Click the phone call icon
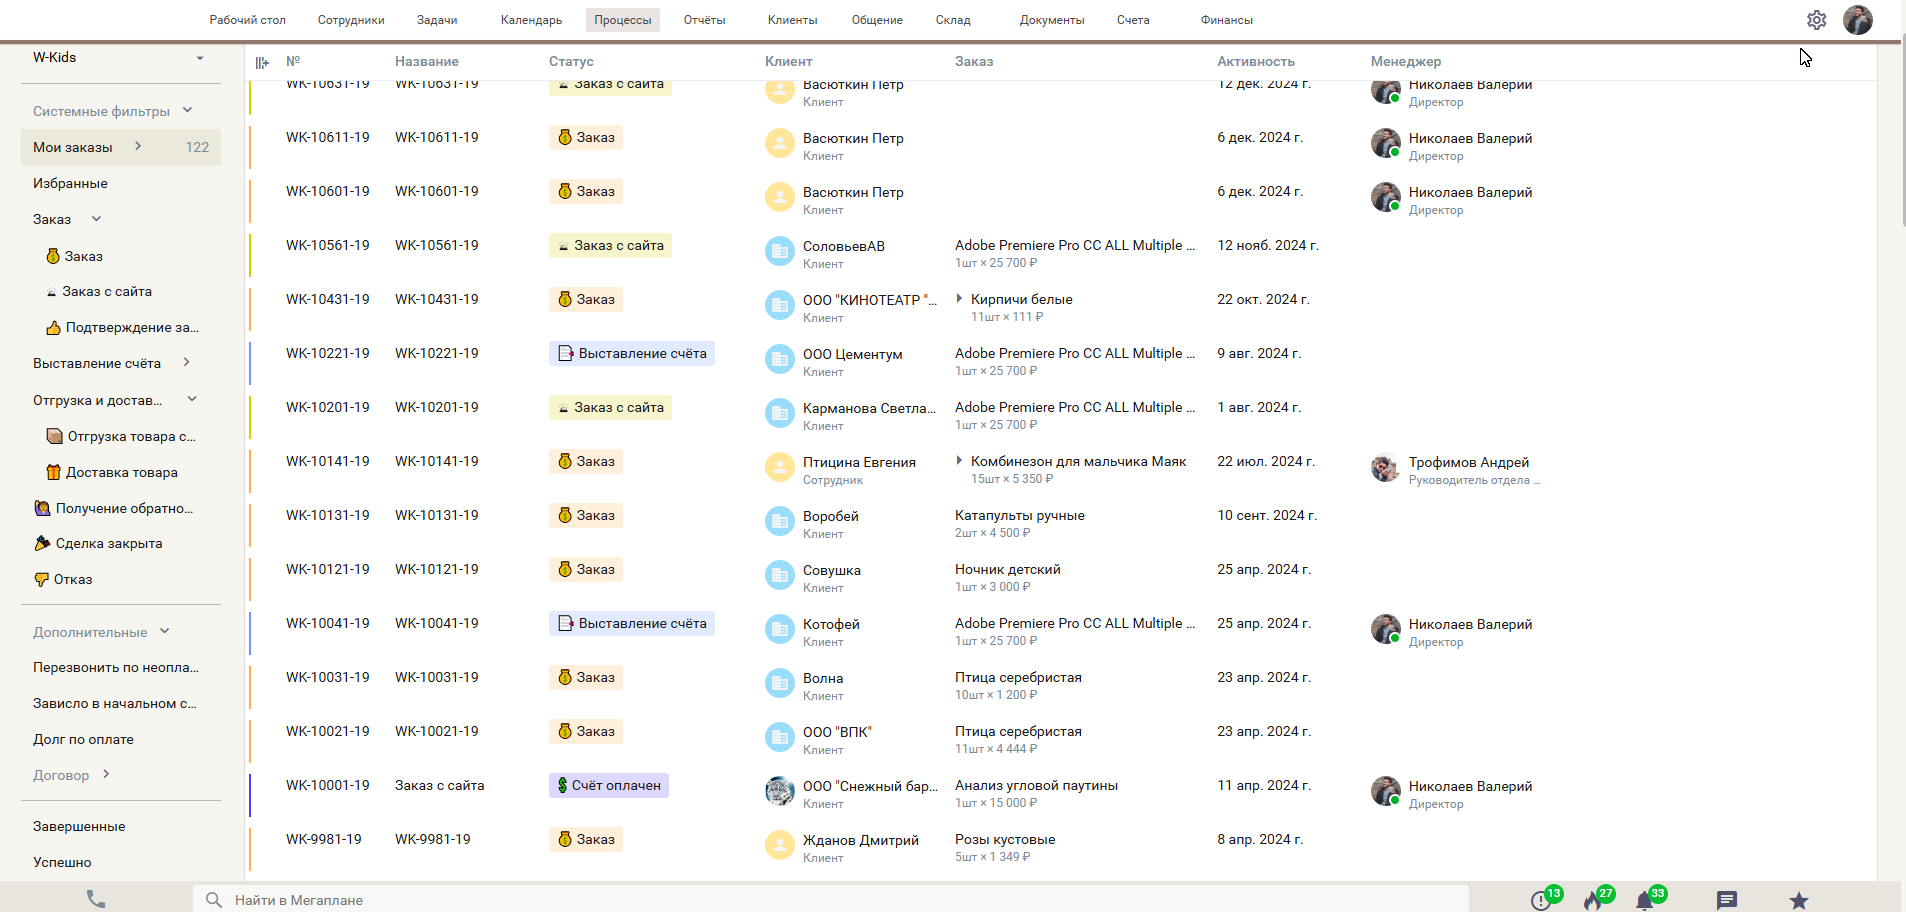The image size is (1906, 912). 96,899
